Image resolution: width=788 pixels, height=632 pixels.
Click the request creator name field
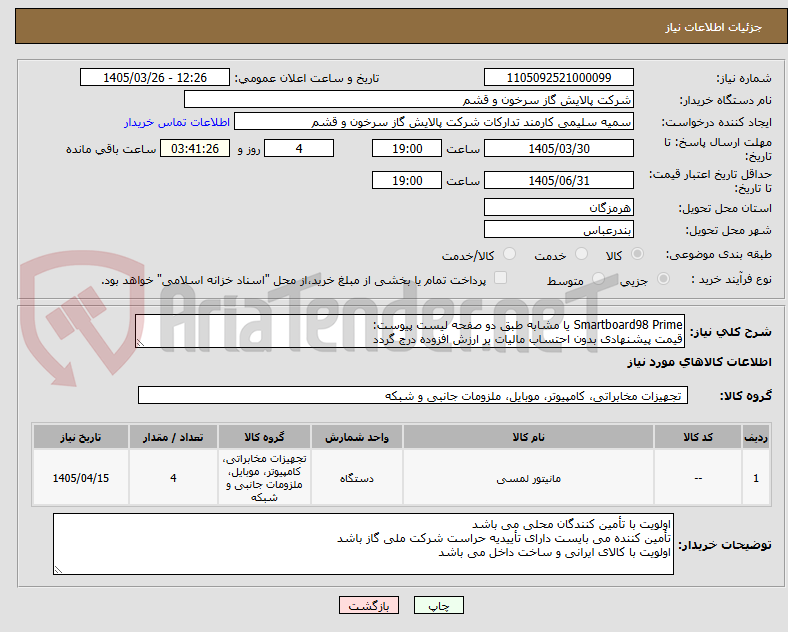434,122
